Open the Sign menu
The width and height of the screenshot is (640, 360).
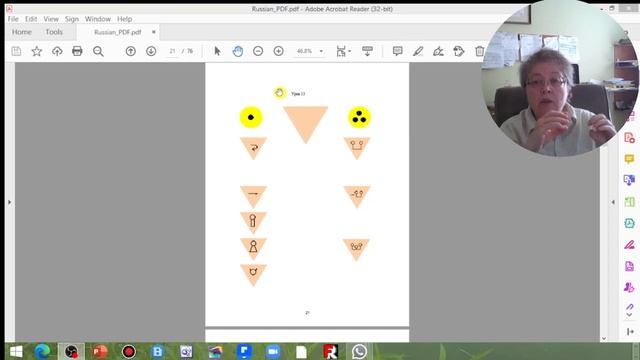(x=71, y=19)
